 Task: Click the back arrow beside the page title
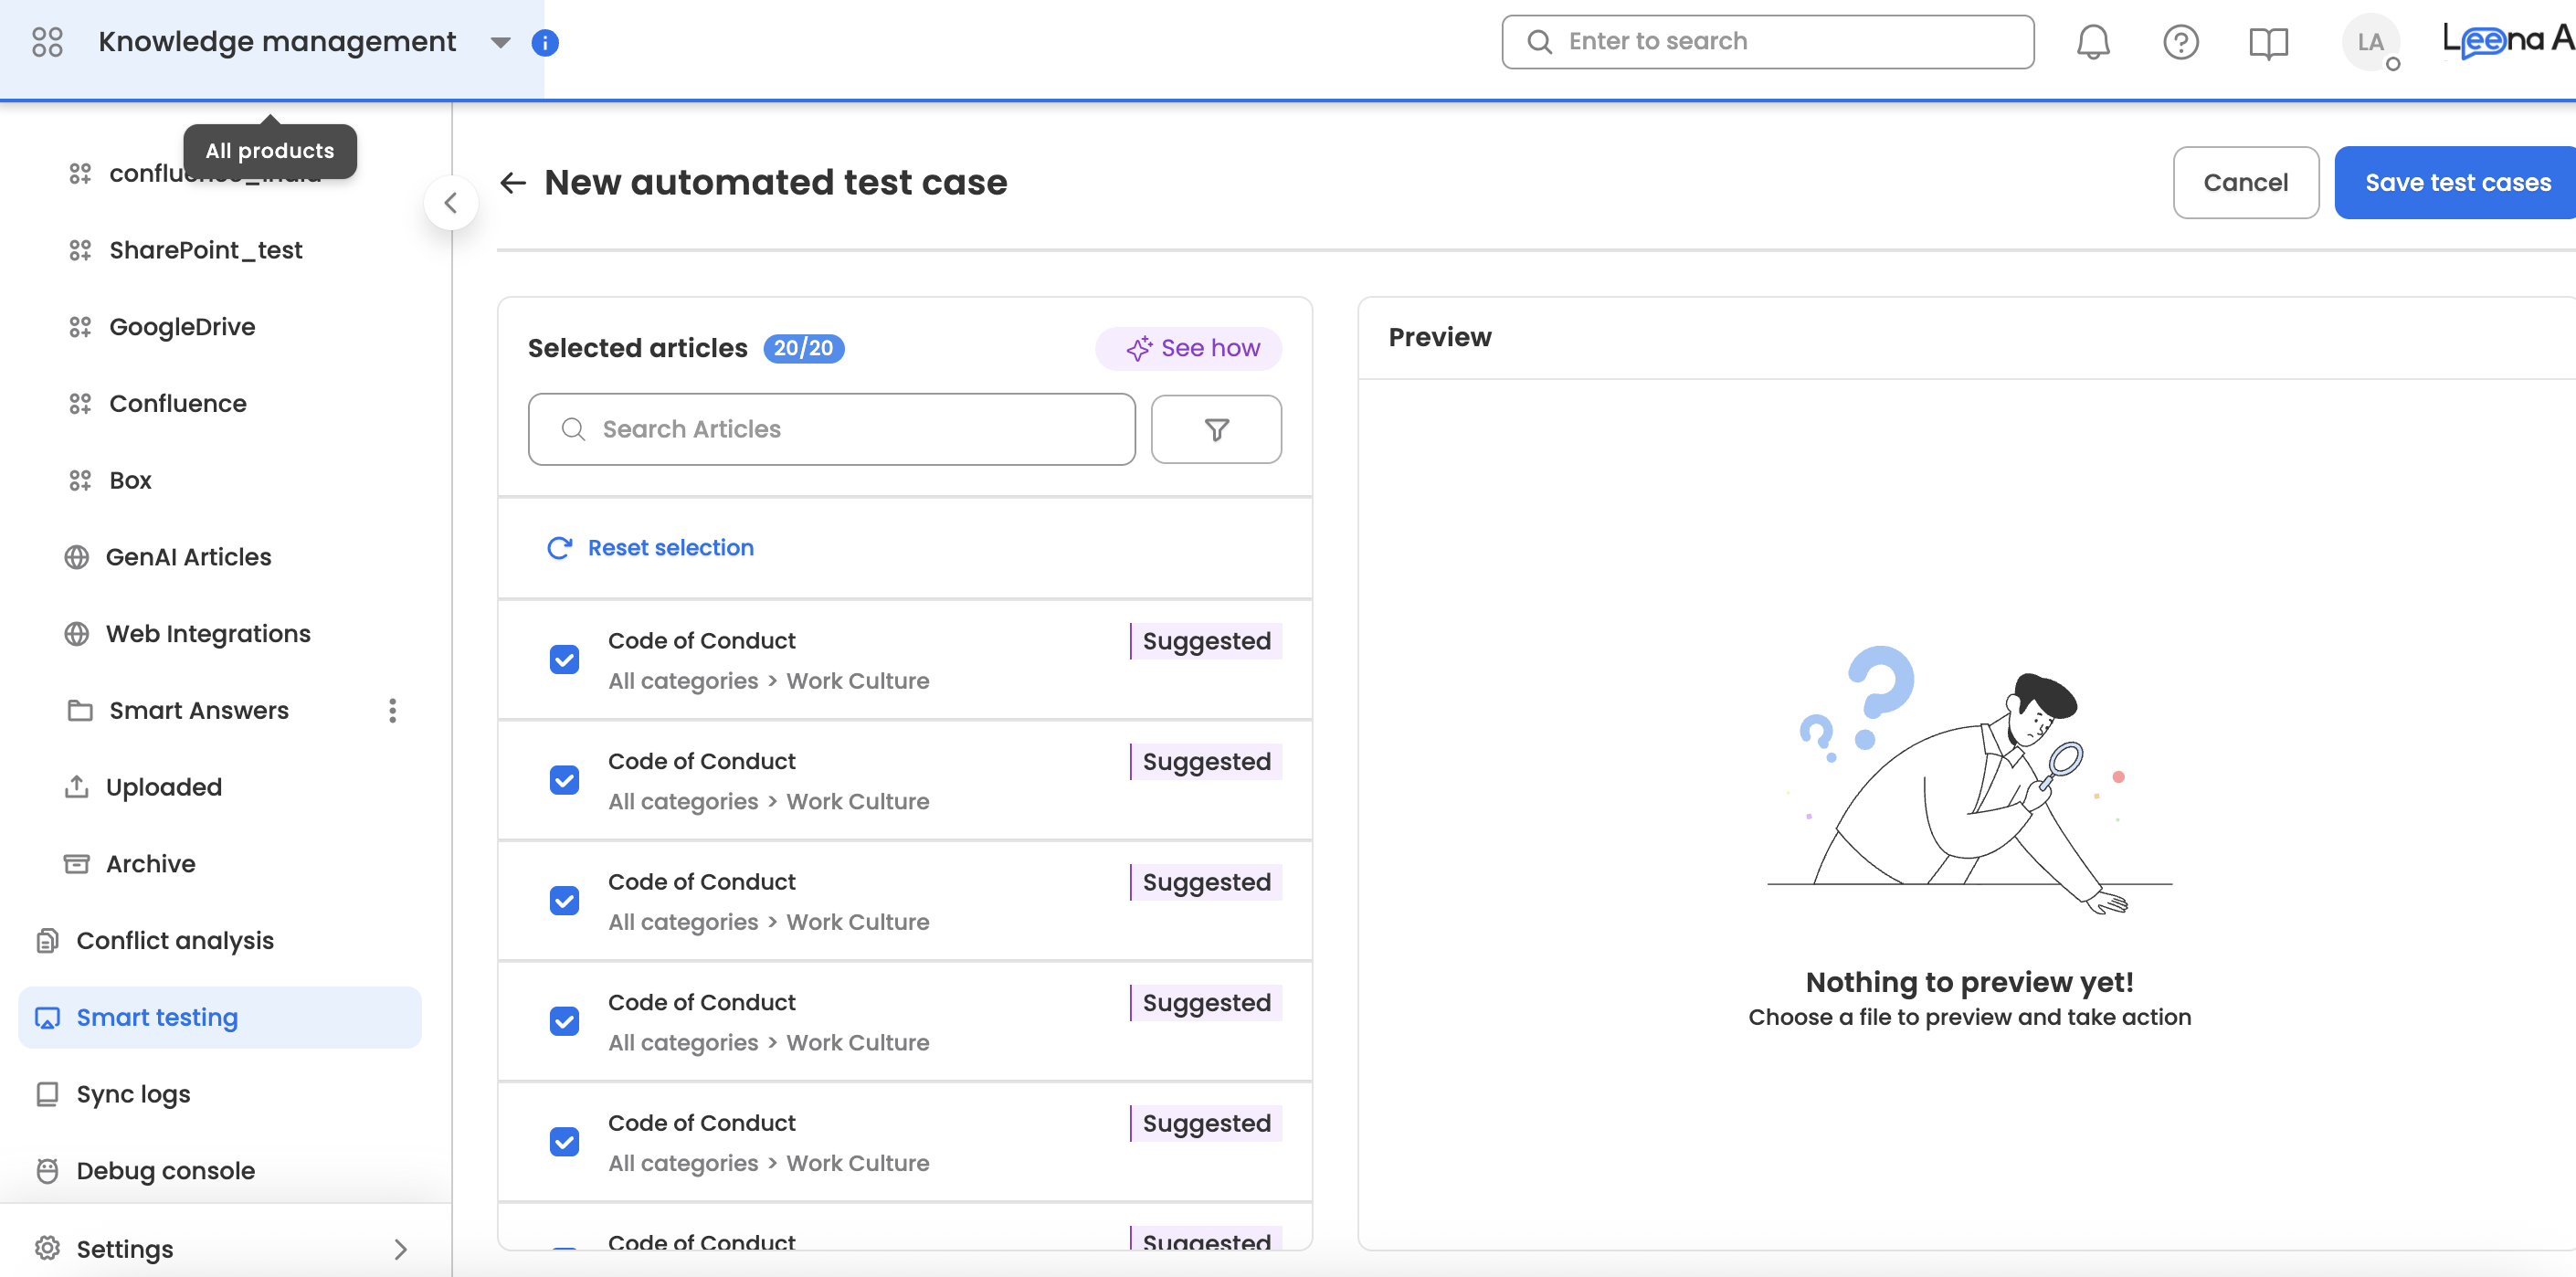[x=513, y=182]
